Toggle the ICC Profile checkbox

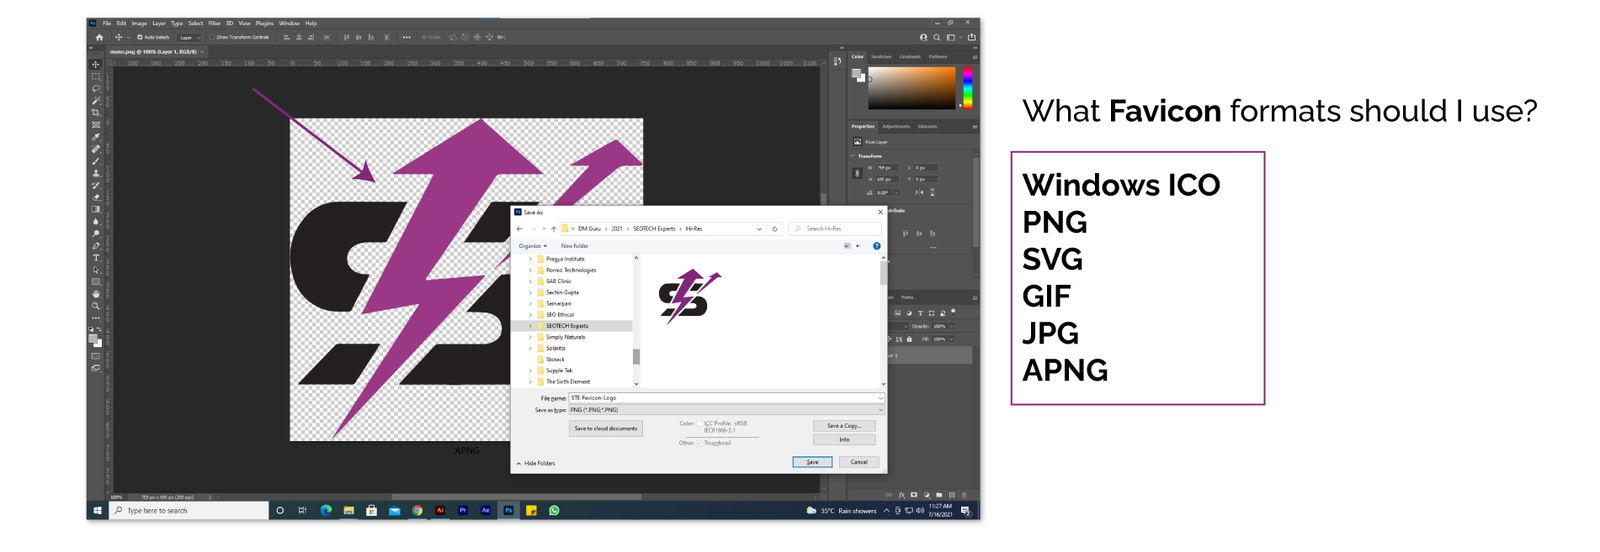coord(699,424)
